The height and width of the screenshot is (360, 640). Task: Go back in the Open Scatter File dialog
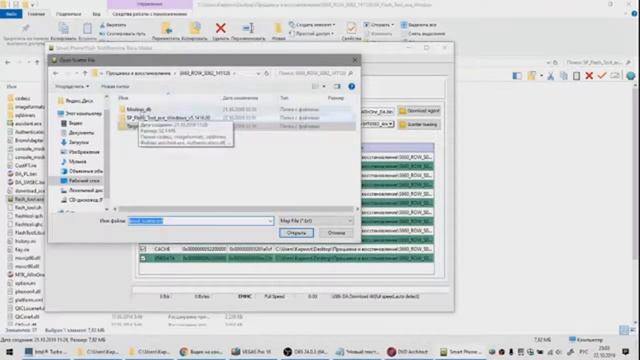56,73
